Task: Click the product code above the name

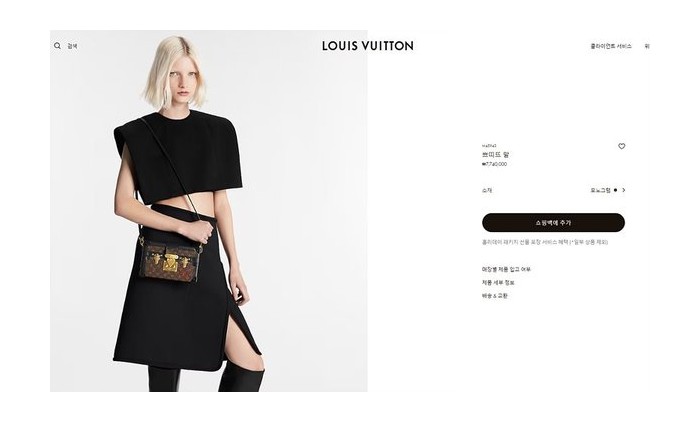Action: pos(489,146)
